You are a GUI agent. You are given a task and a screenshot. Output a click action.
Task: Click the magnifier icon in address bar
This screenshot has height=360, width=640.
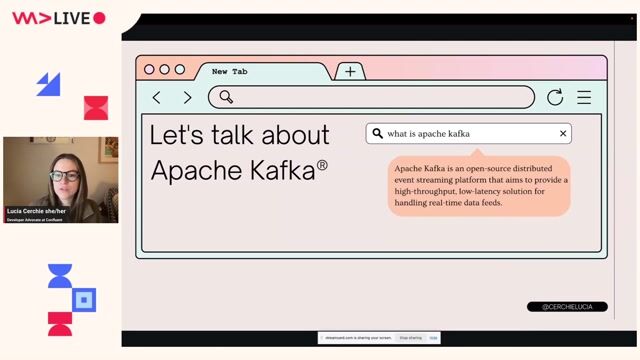click(x=226, y=97)
